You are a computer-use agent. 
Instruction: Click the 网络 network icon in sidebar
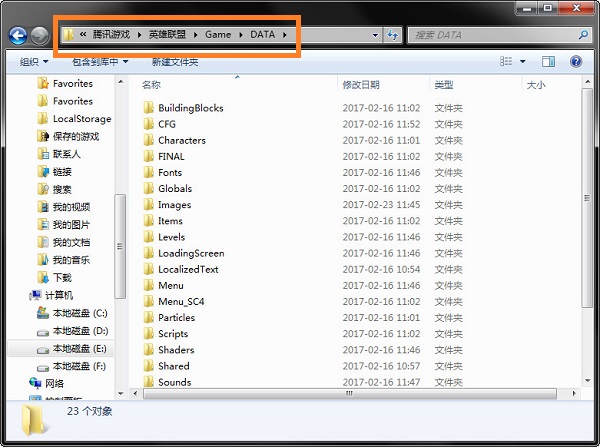pos(35,383)
